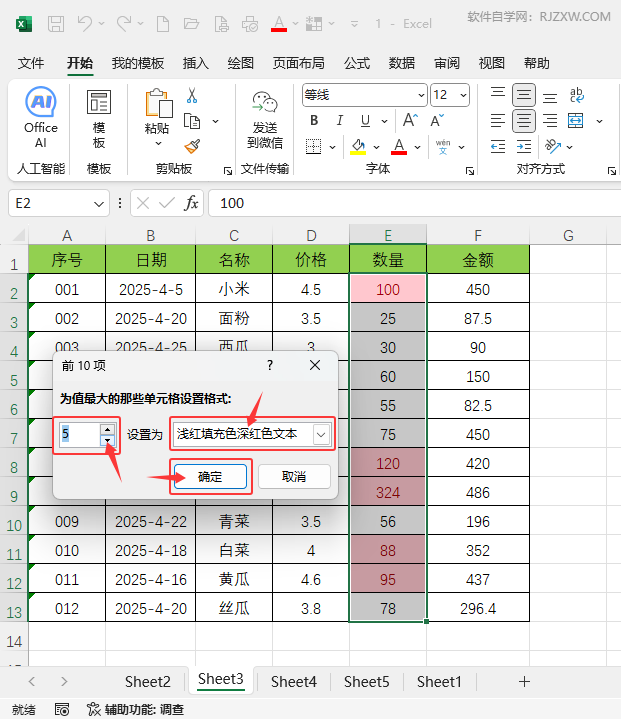Open Insert Function fx button
Viewport: 621px width, 719px height.
(191, 203)
